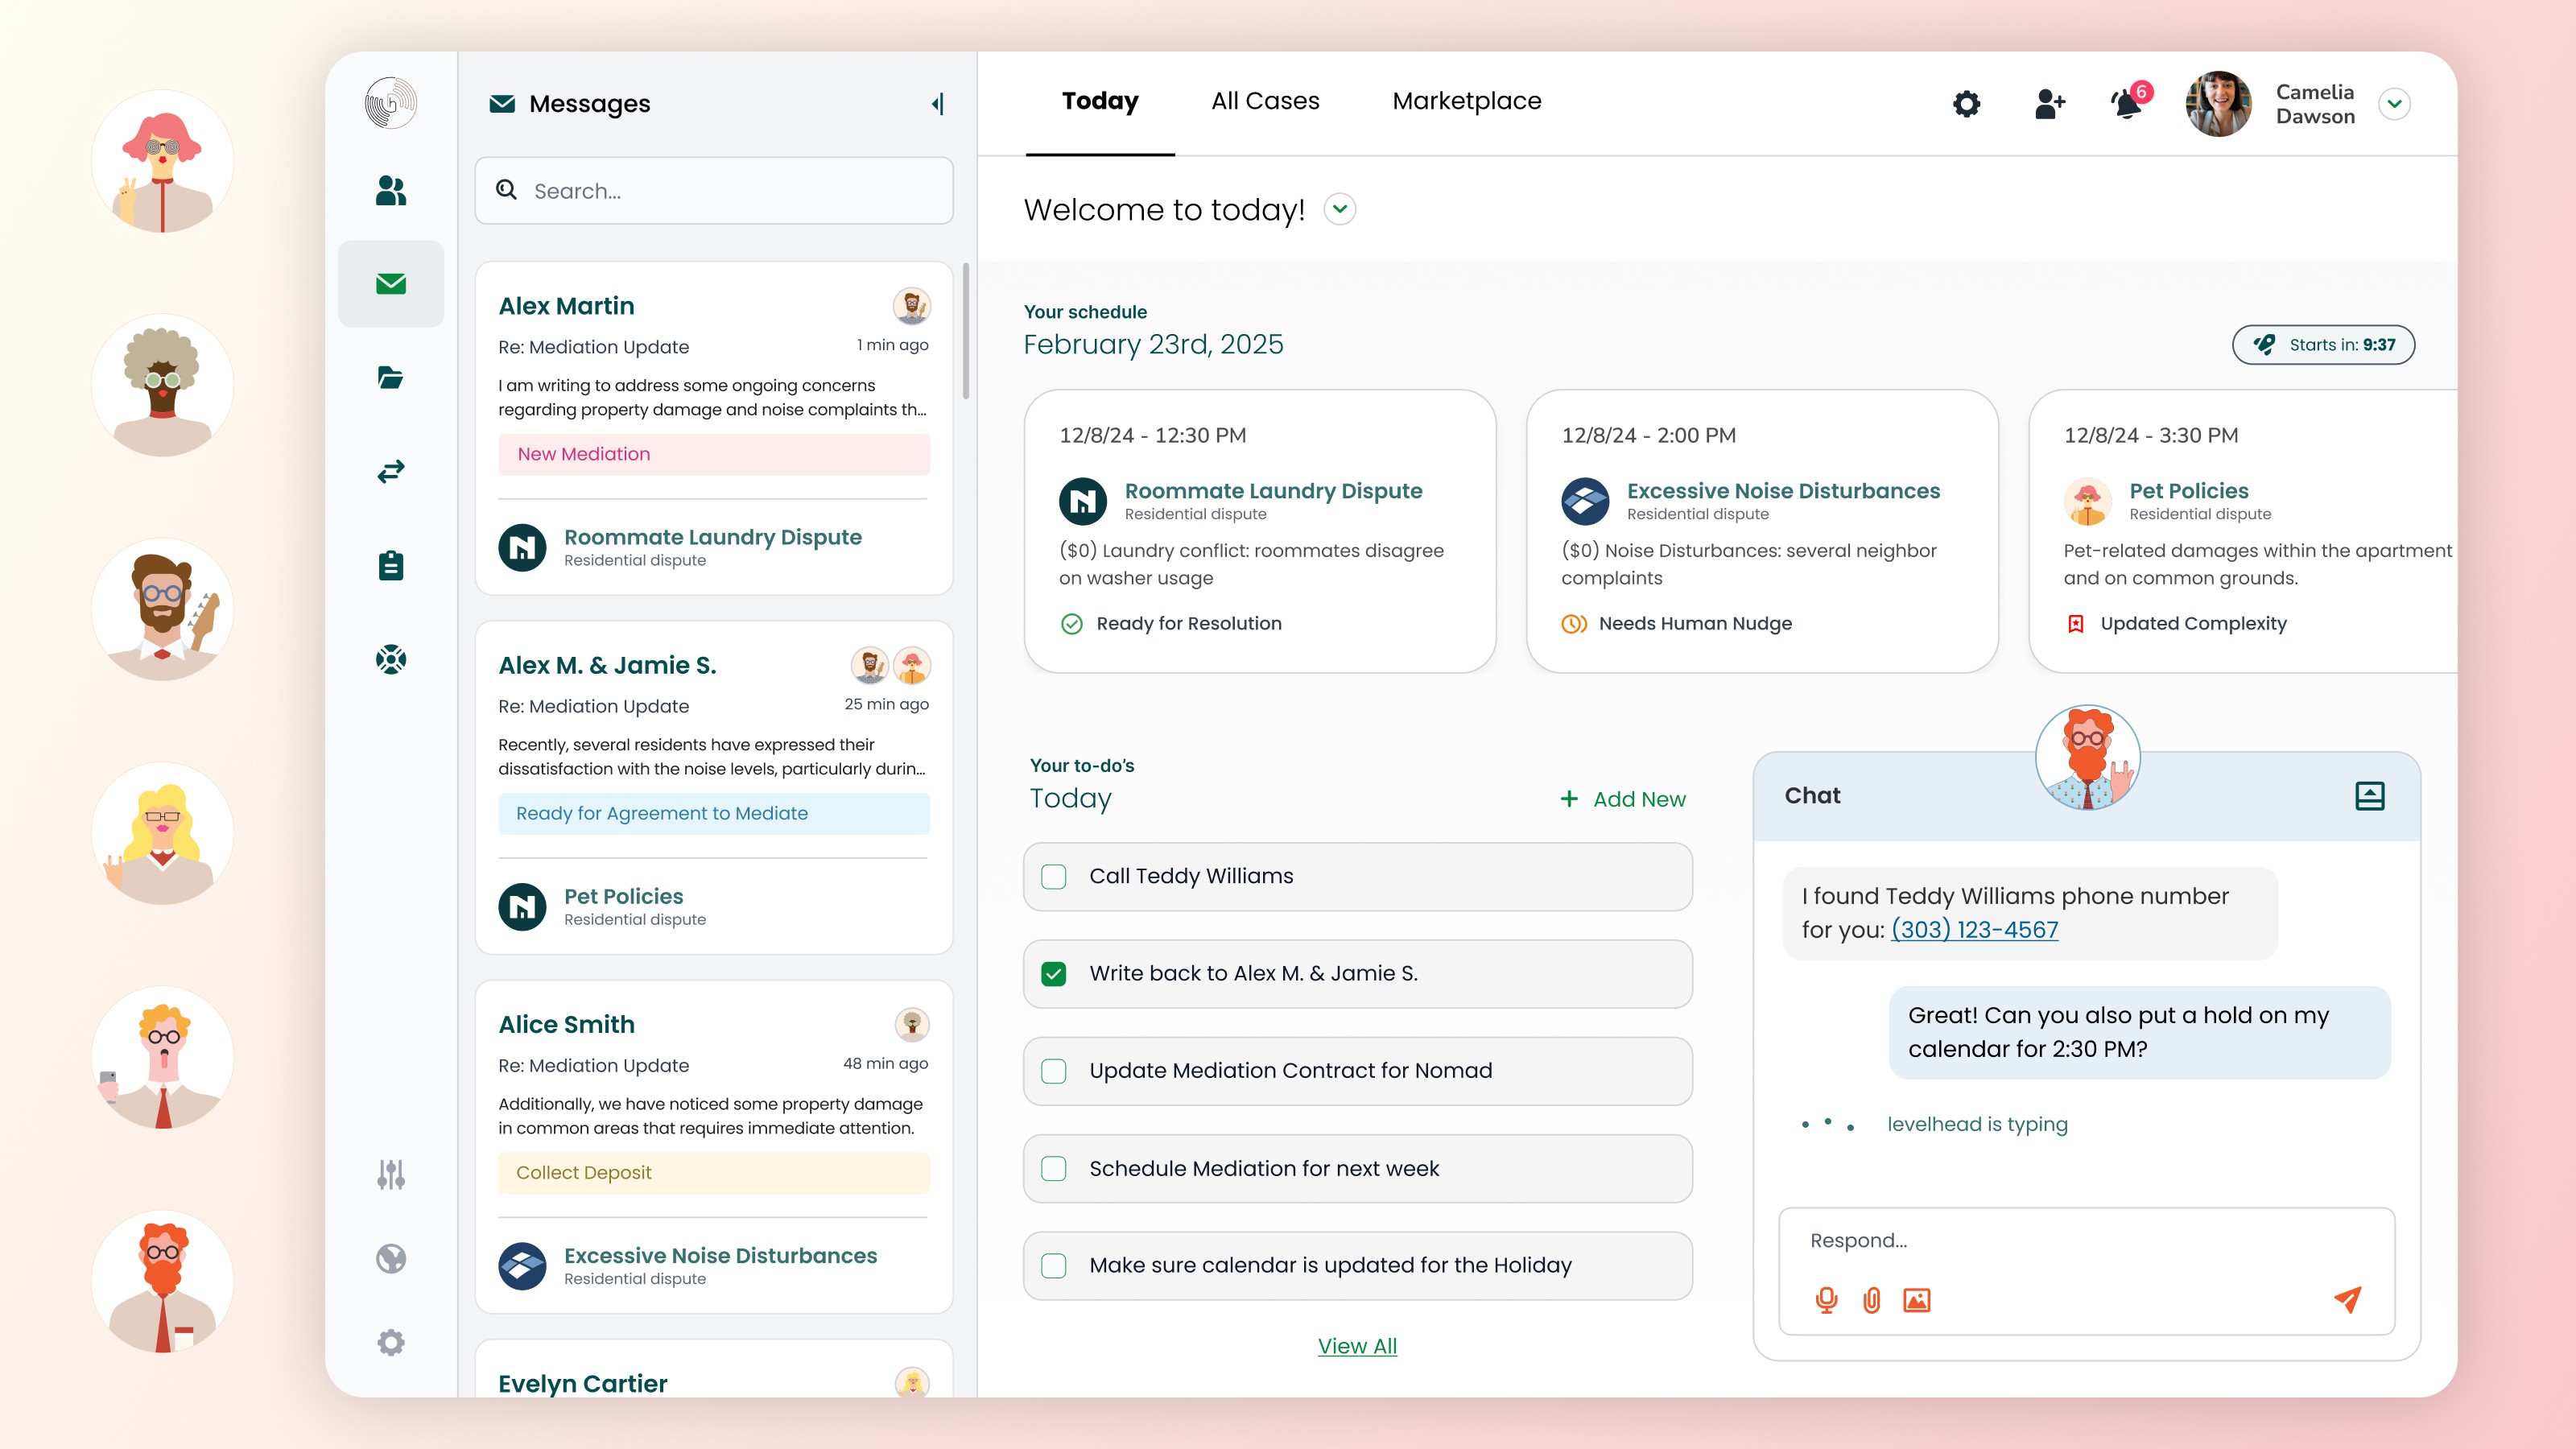Click the chat assistant avatar
The width and height of the screenshot is (2576, 1449).
(2088, 757)
